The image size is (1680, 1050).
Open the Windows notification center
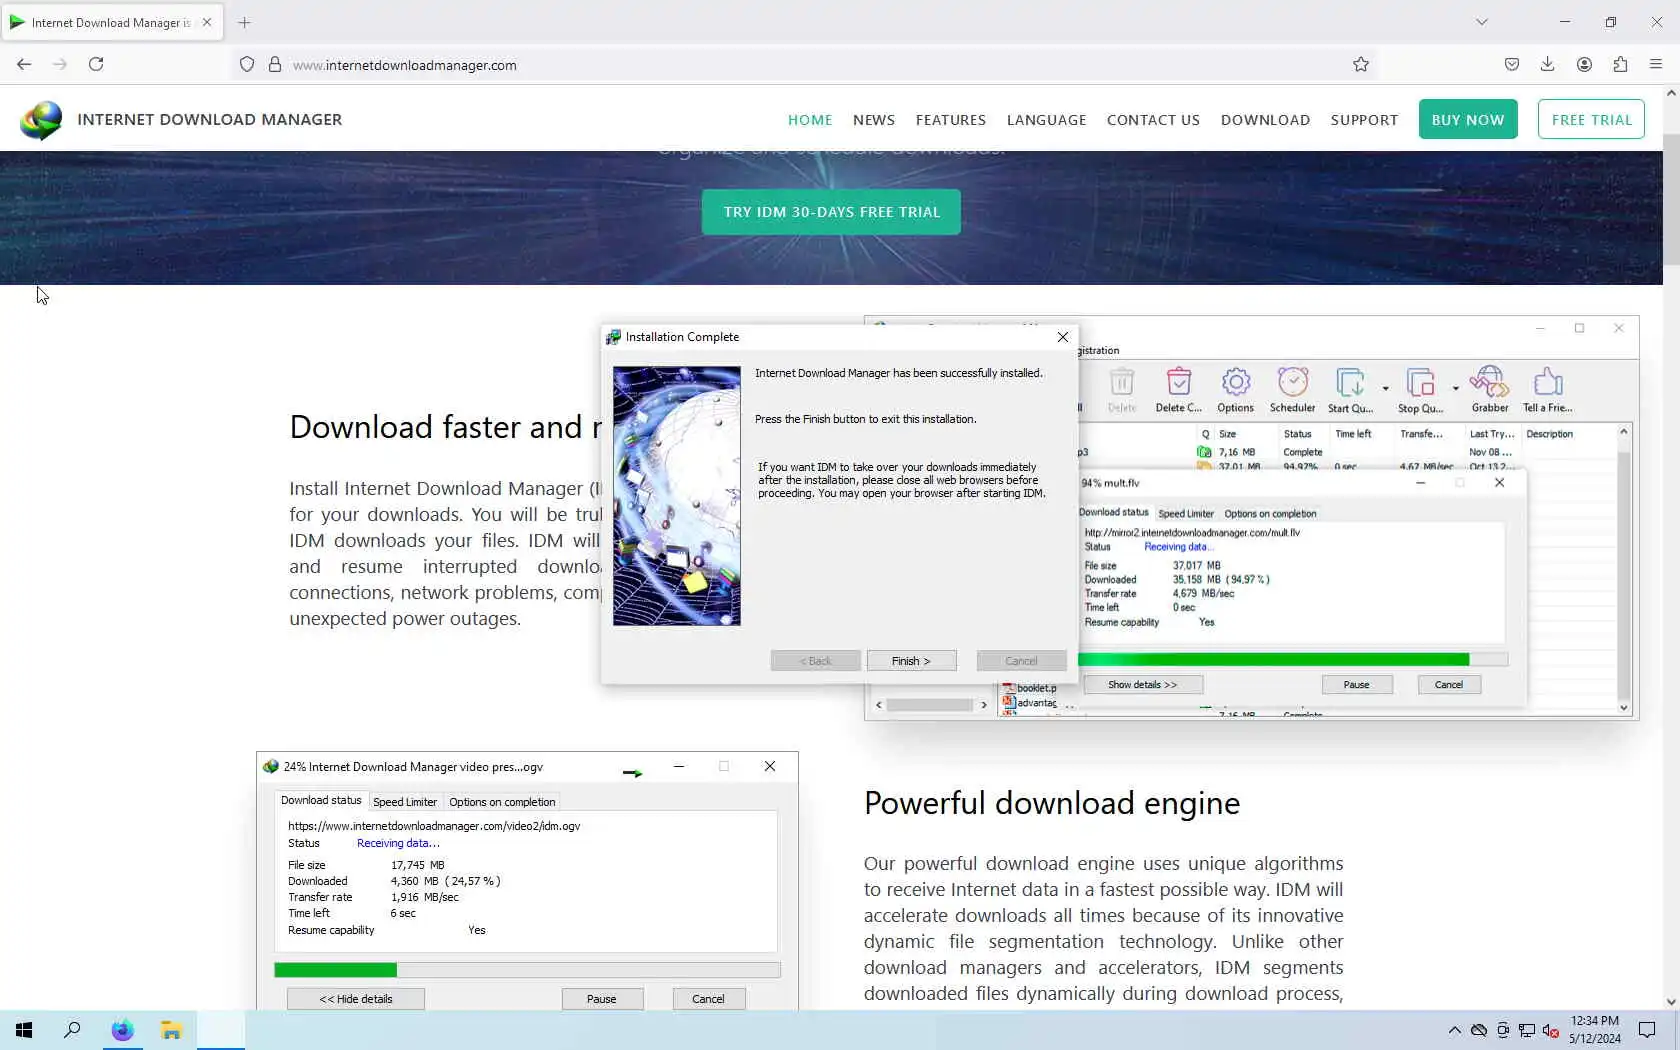tap(1647, 1030)
